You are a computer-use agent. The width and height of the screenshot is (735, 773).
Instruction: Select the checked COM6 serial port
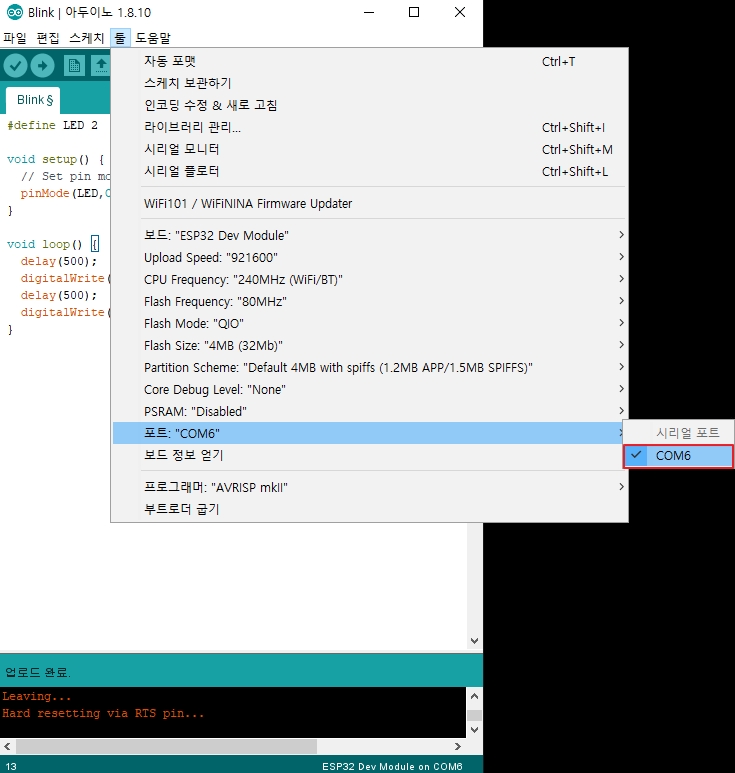678,456
